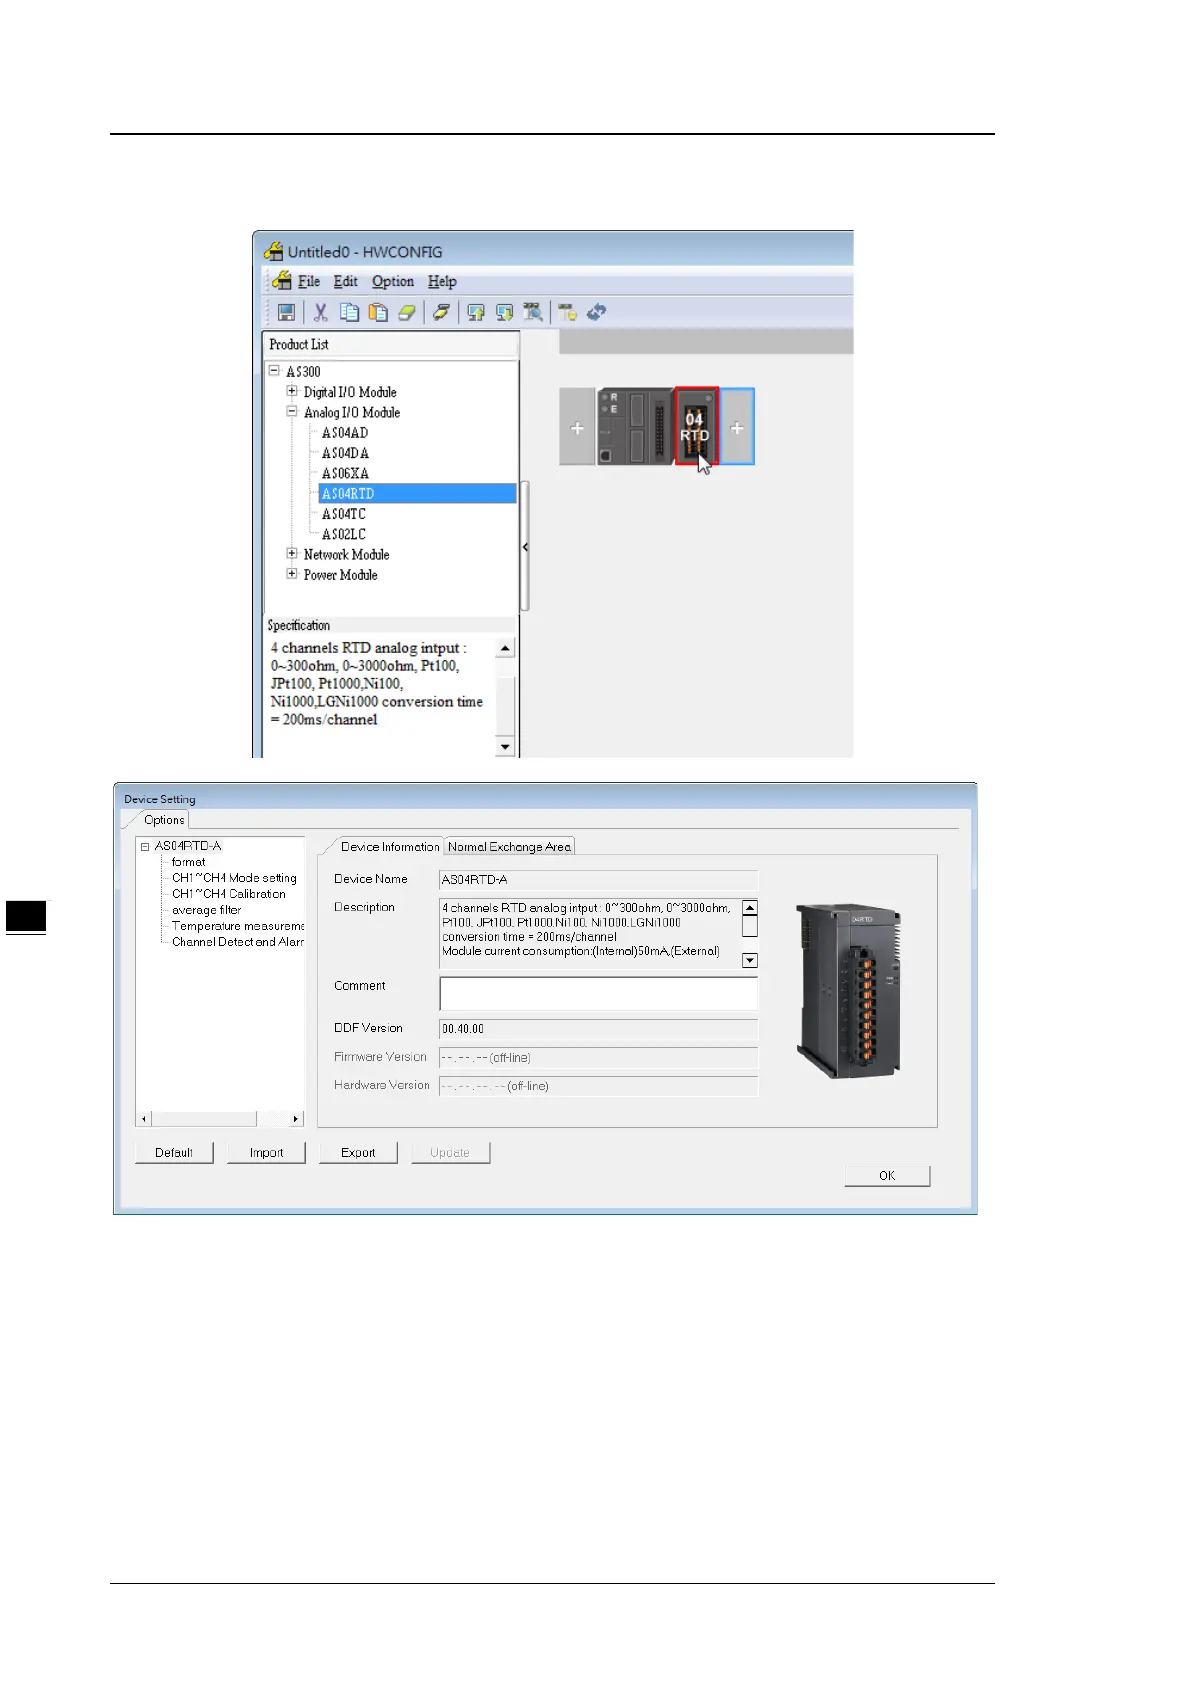Click settings tree right scroll arrow
The width and height of the screenshot is (1191, 1684).
[x=295, y=1119]
